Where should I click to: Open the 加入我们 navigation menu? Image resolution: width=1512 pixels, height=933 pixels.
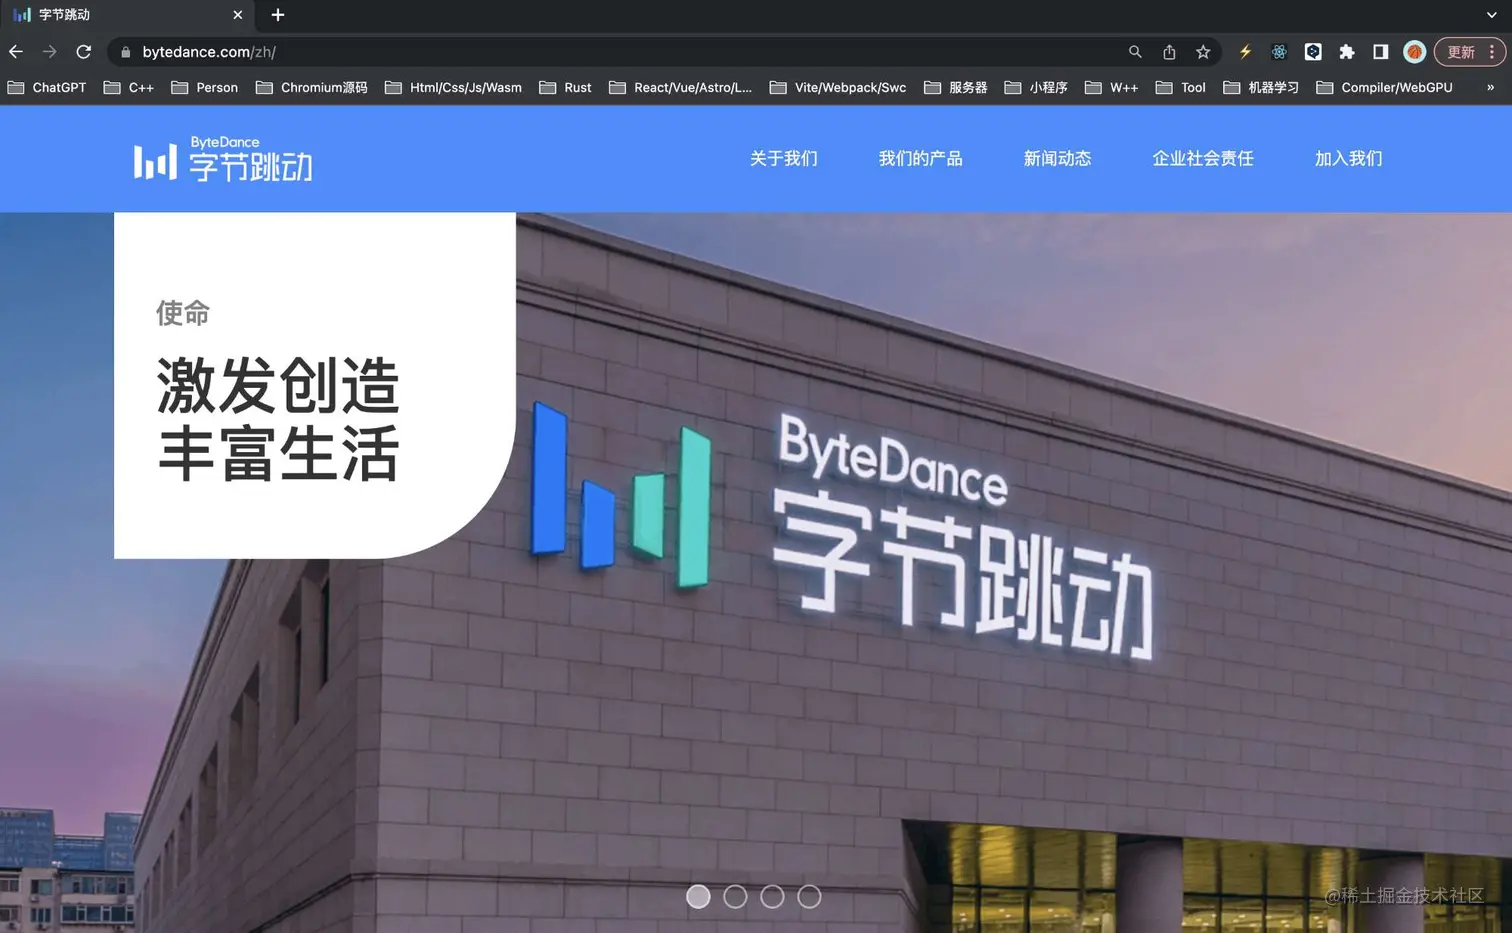pyautogui.click(x=1349, y=159)
